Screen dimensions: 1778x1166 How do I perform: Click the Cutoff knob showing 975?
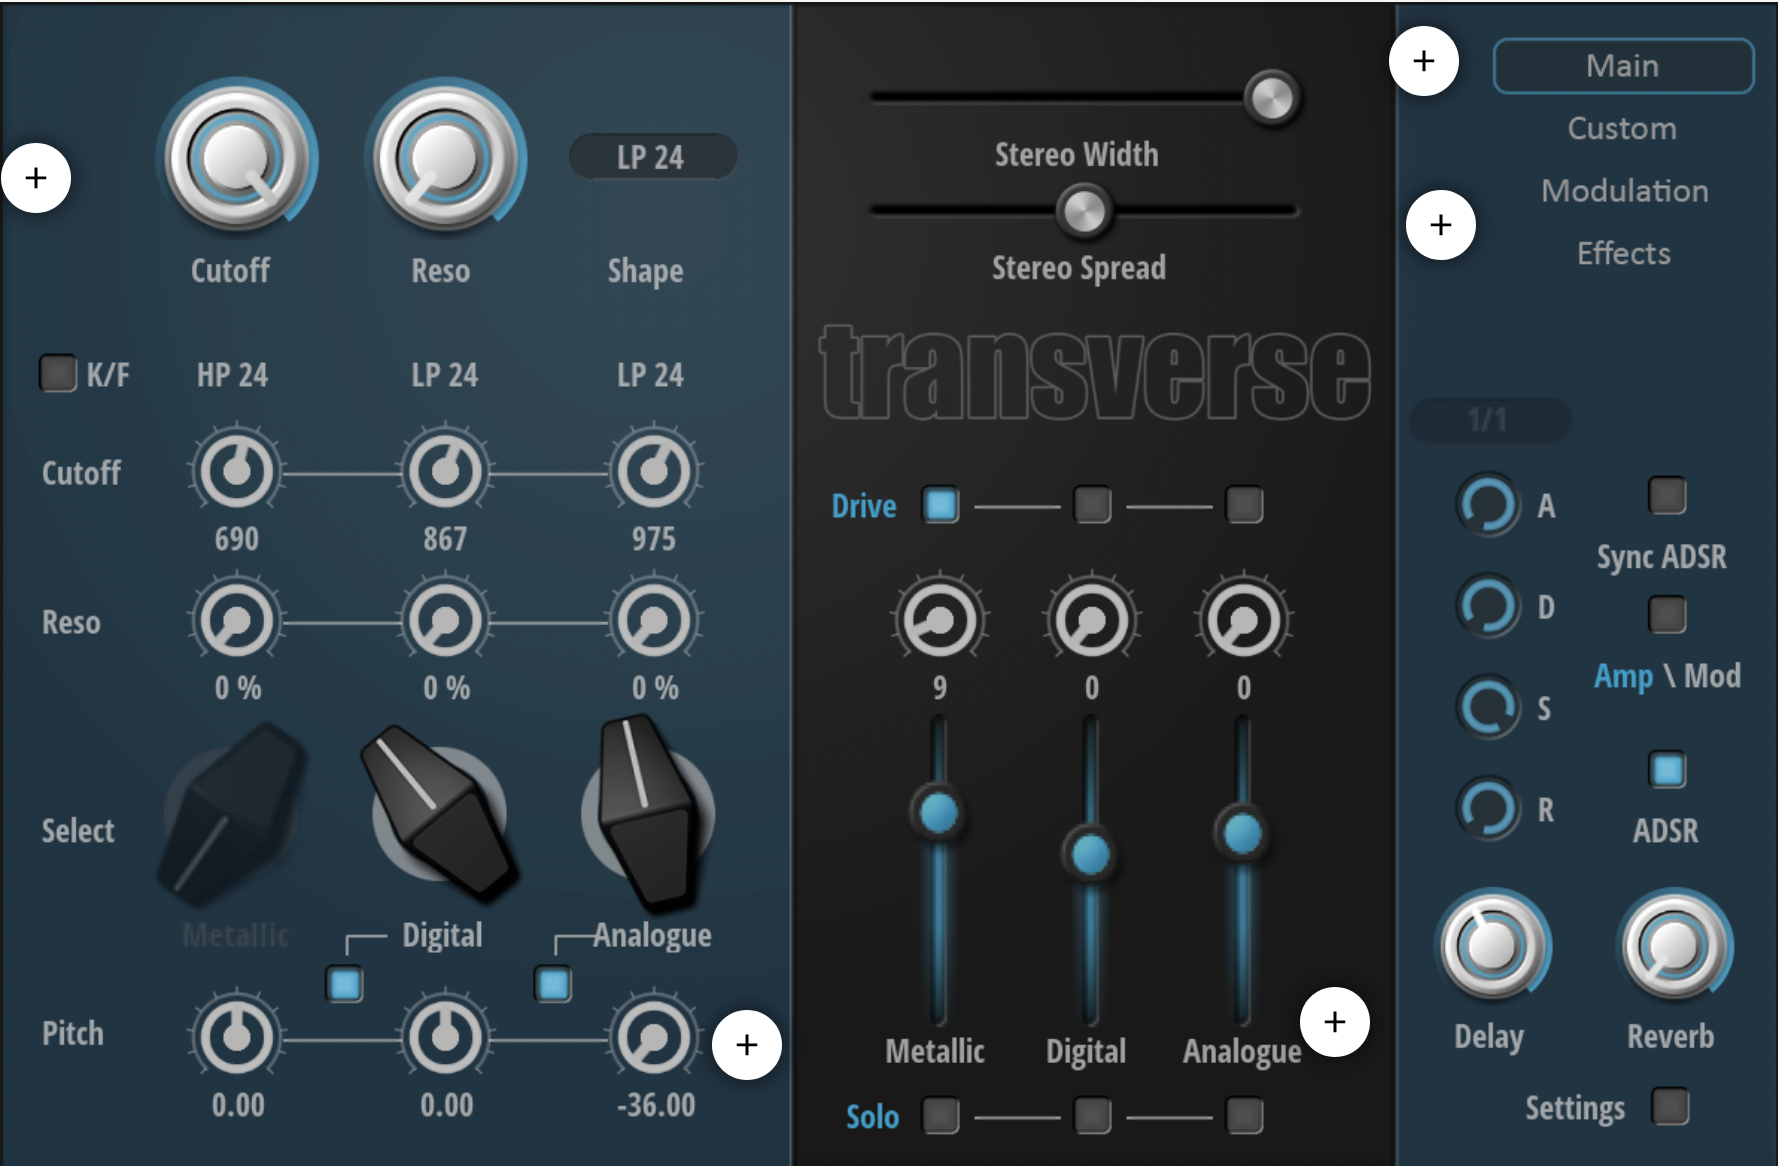pos(654,471)
